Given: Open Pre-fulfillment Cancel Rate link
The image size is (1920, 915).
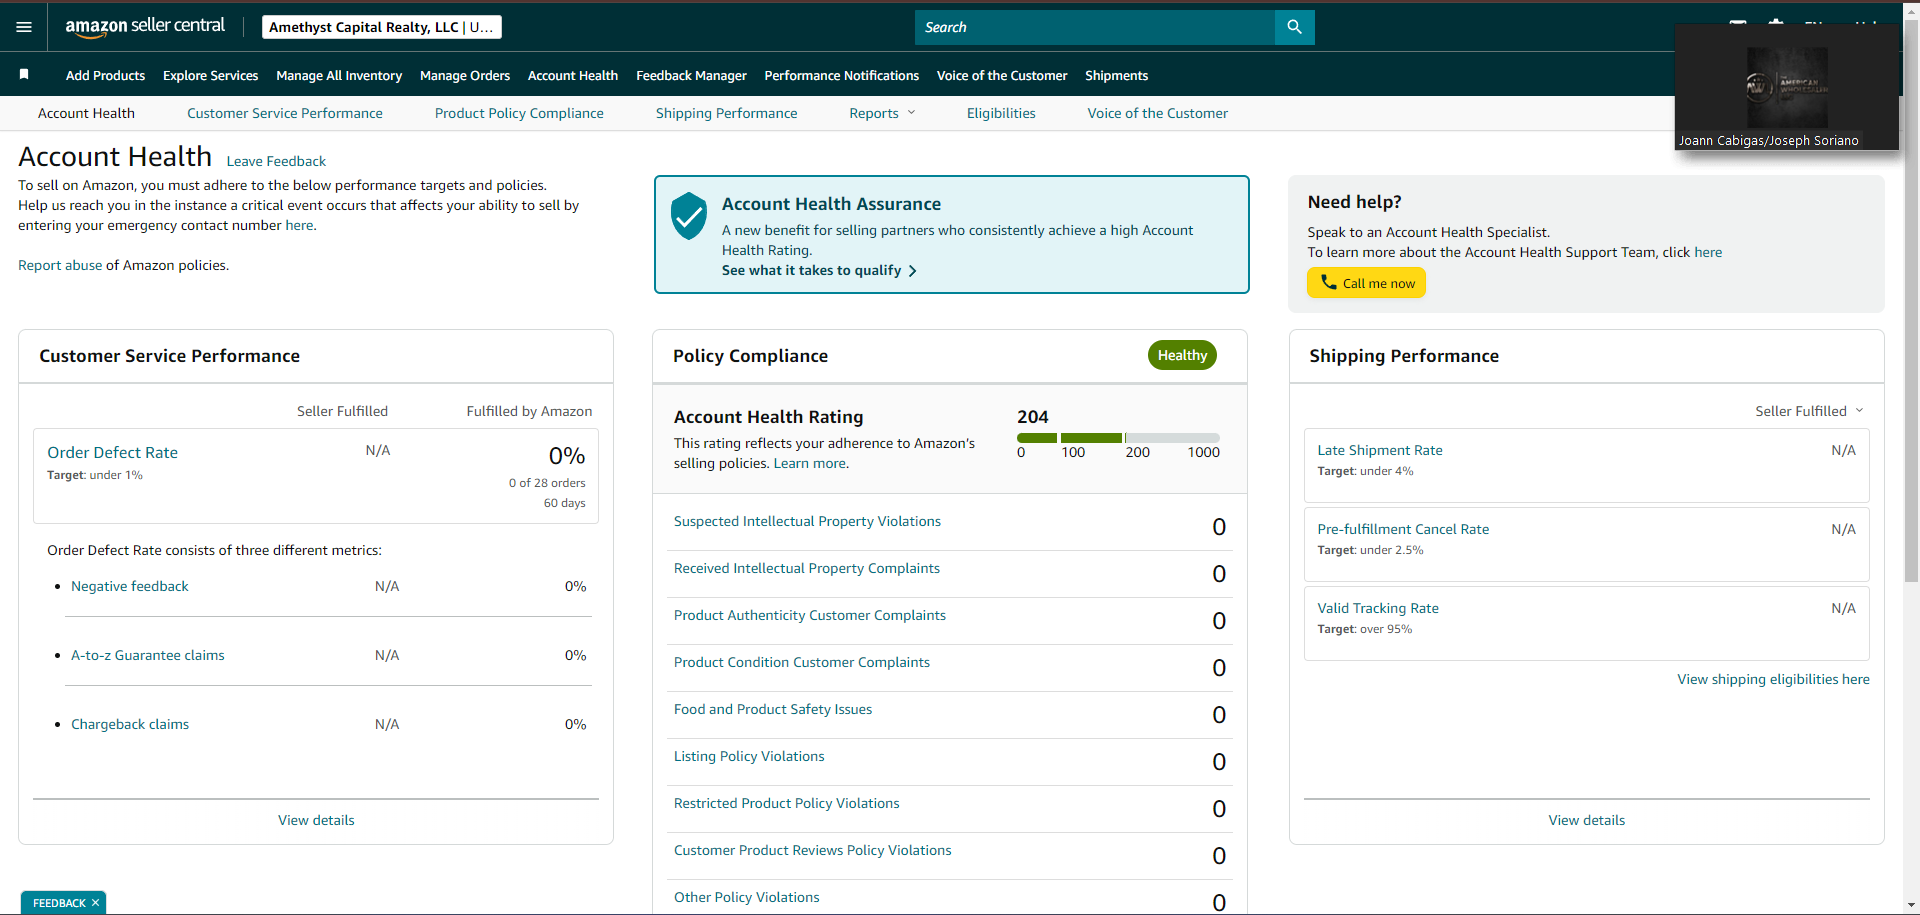Looking at the screenshot, I should pyautogui.click(x=1402, y=529).
